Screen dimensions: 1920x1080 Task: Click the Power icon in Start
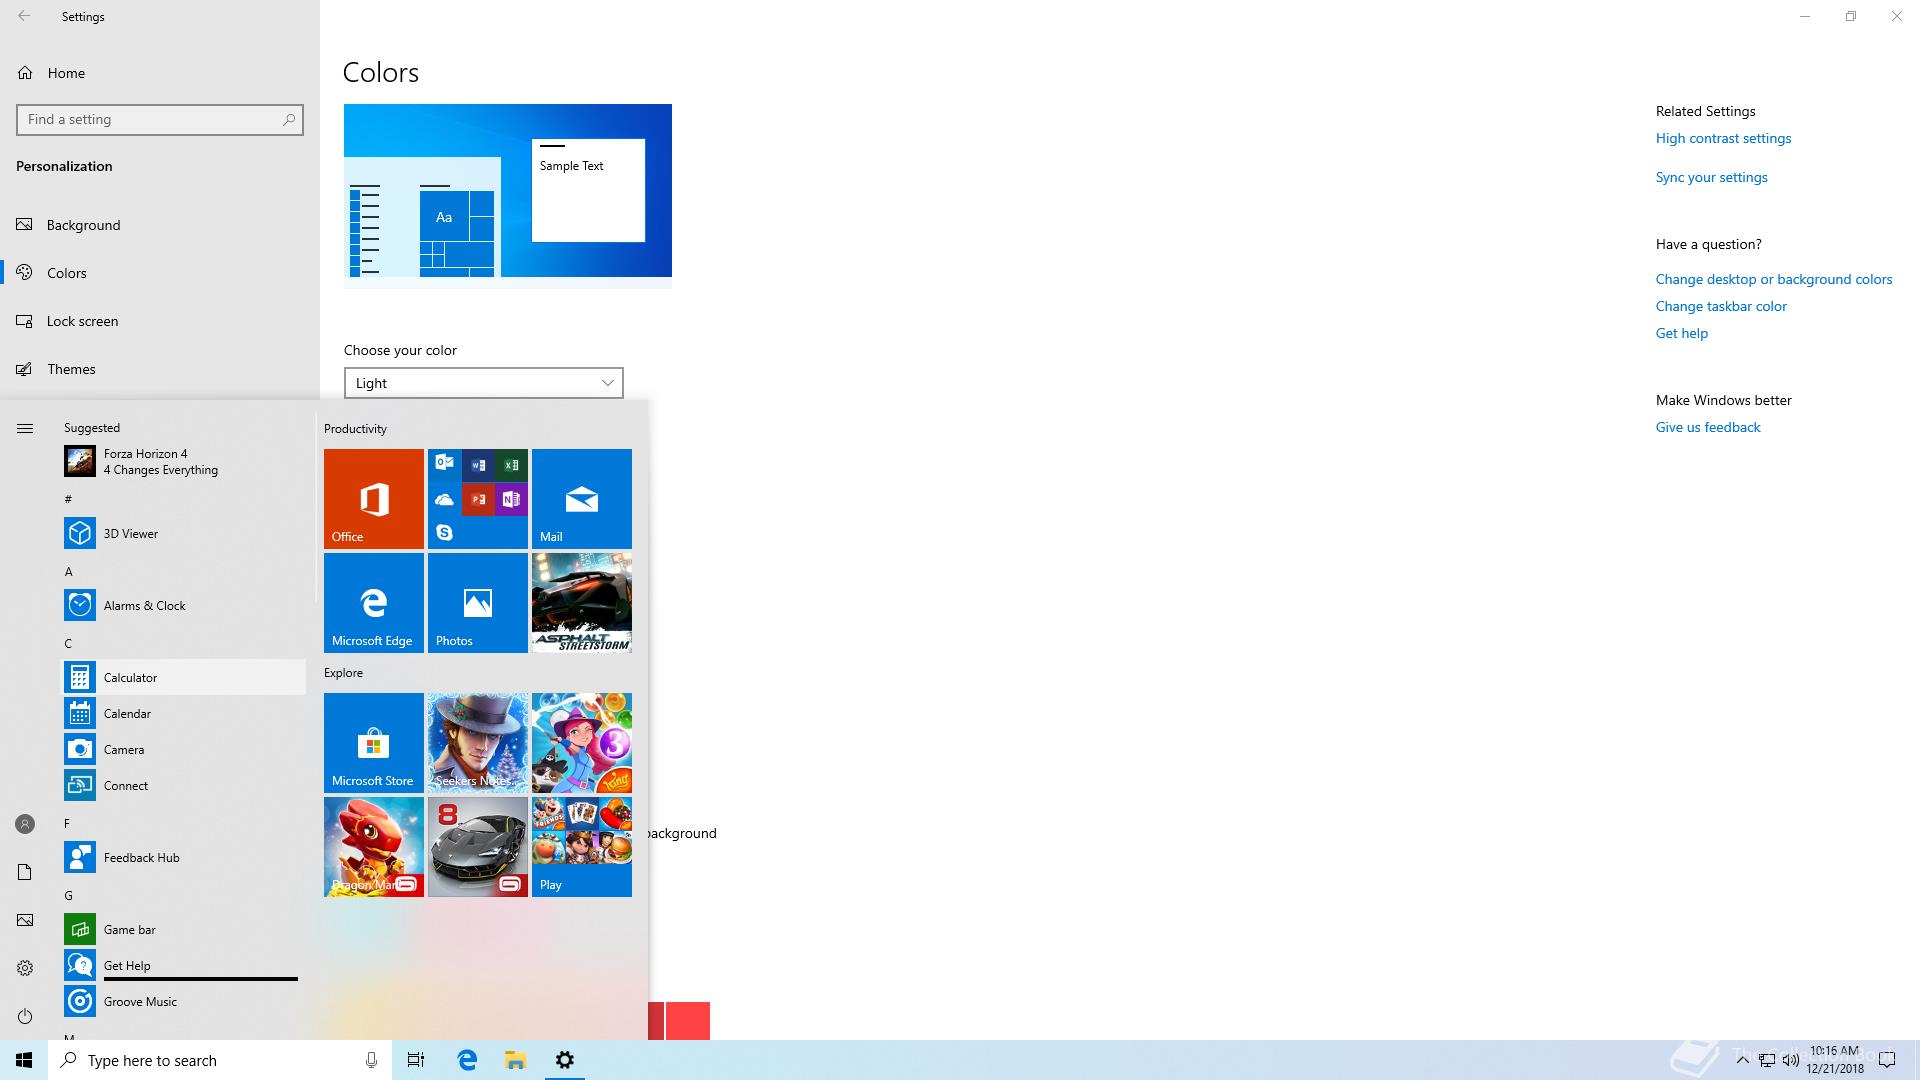pos(25,1016)
